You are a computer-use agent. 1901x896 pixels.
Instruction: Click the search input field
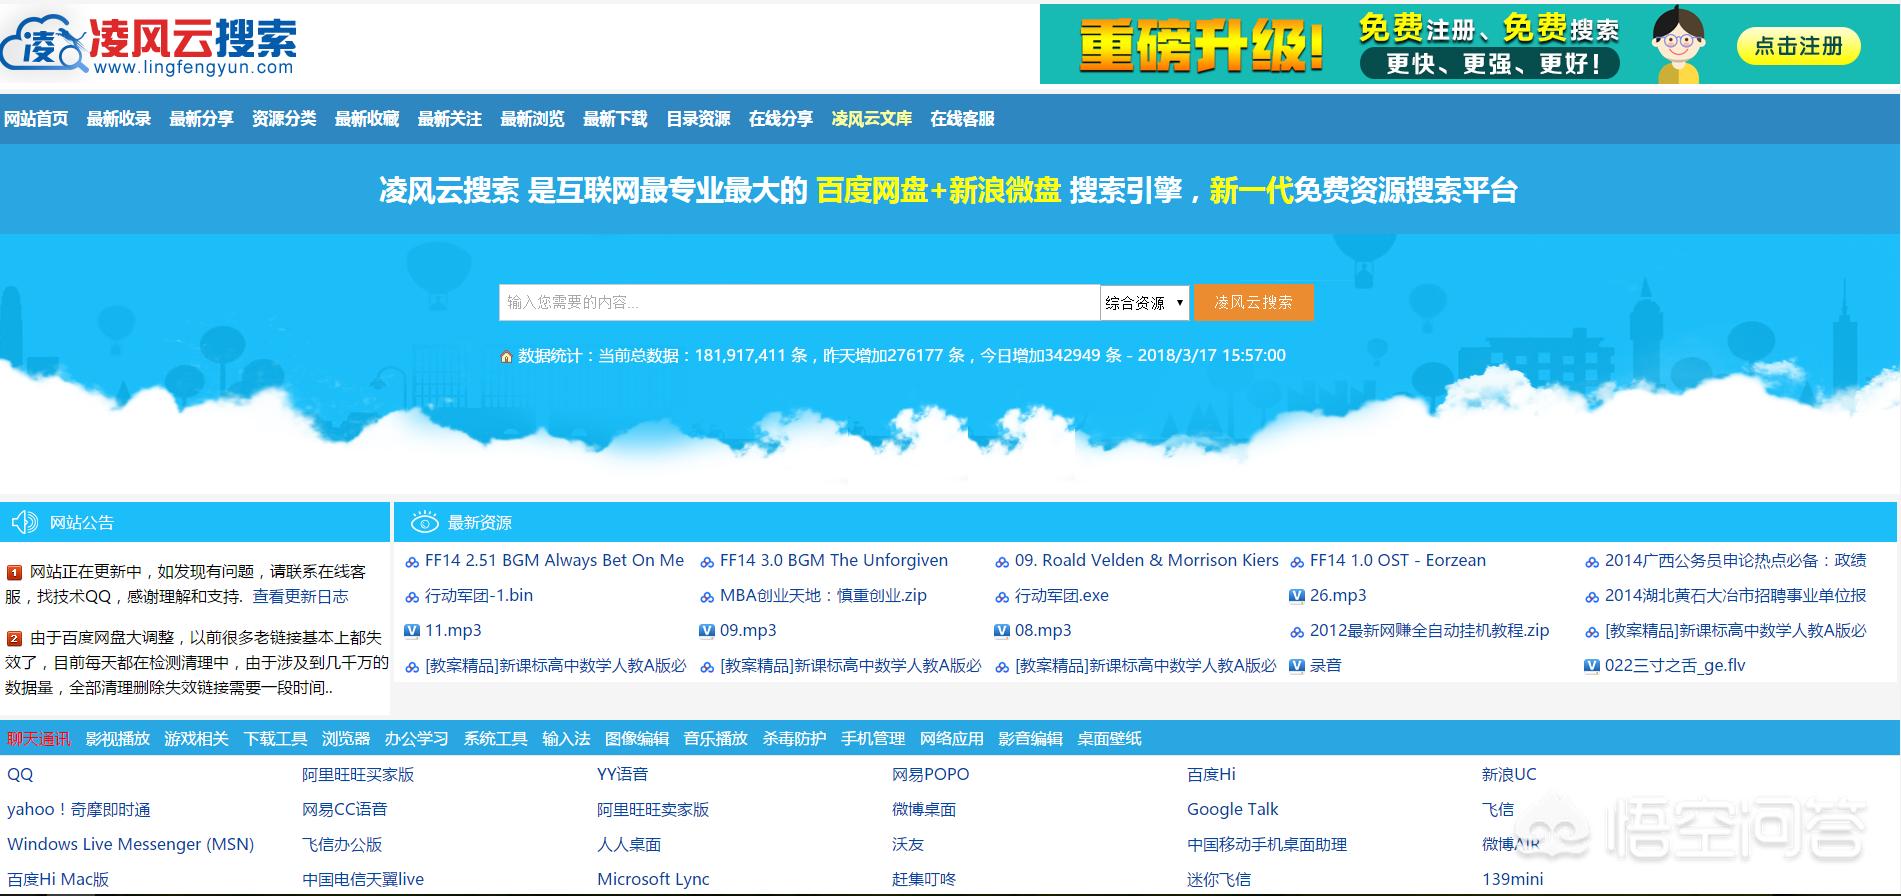[798, 302]
